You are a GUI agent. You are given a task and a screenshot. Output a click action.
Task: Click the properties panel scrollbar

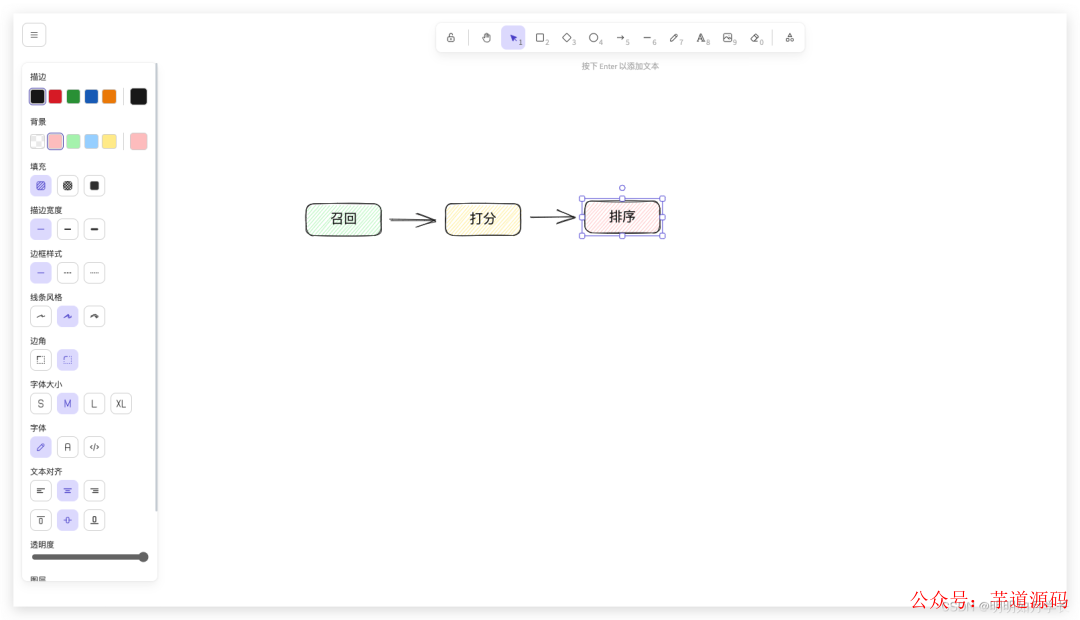(x=156, y=287)
